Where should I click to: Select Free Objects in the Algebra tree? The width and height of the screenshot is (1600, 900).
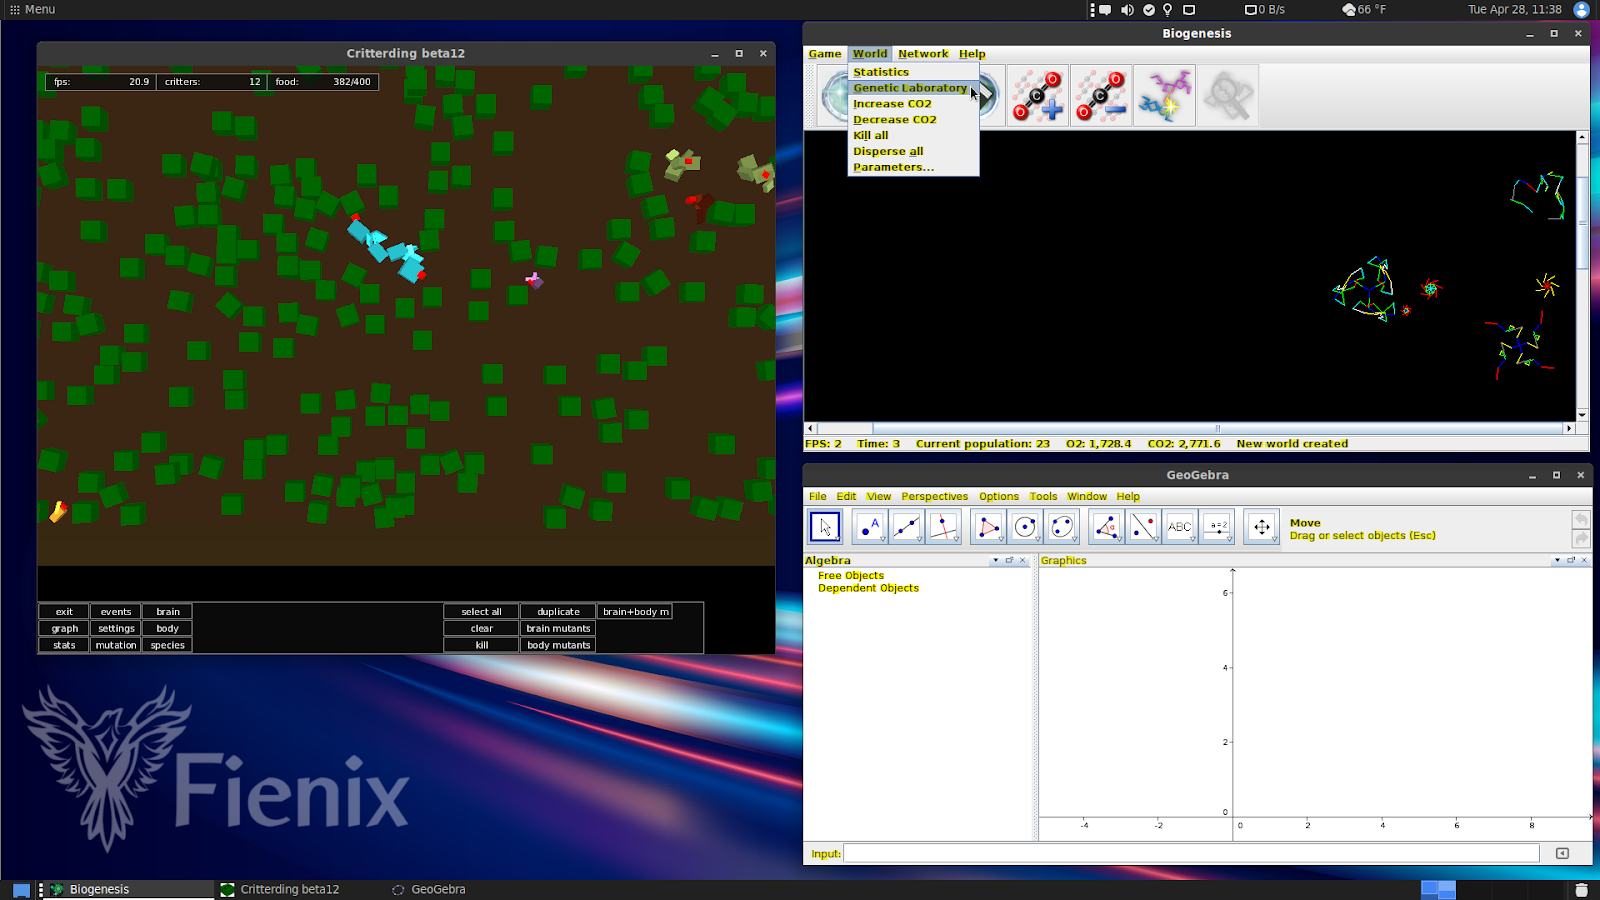pyautogui.click(x=851, y=575)
